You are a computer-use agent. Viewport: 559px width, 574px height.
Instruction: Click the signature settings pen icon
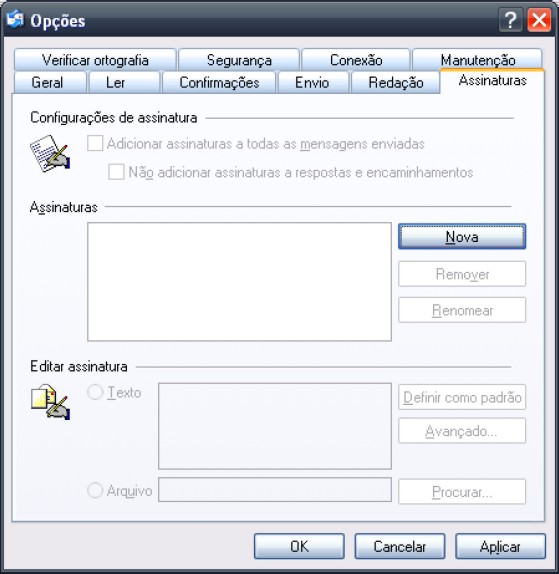[50, 153]
